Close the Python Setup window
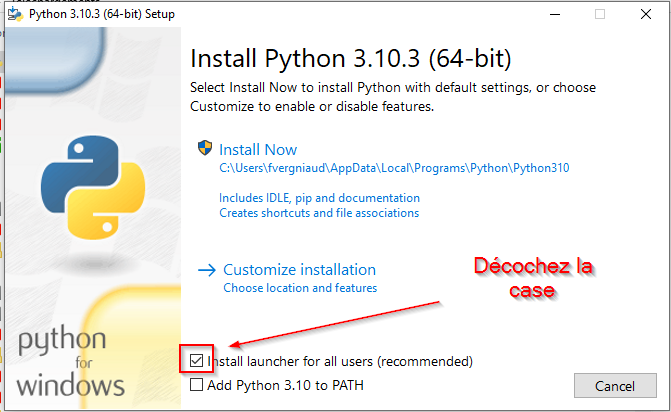This screenshot has width=671, height=412. coord(646,14)
